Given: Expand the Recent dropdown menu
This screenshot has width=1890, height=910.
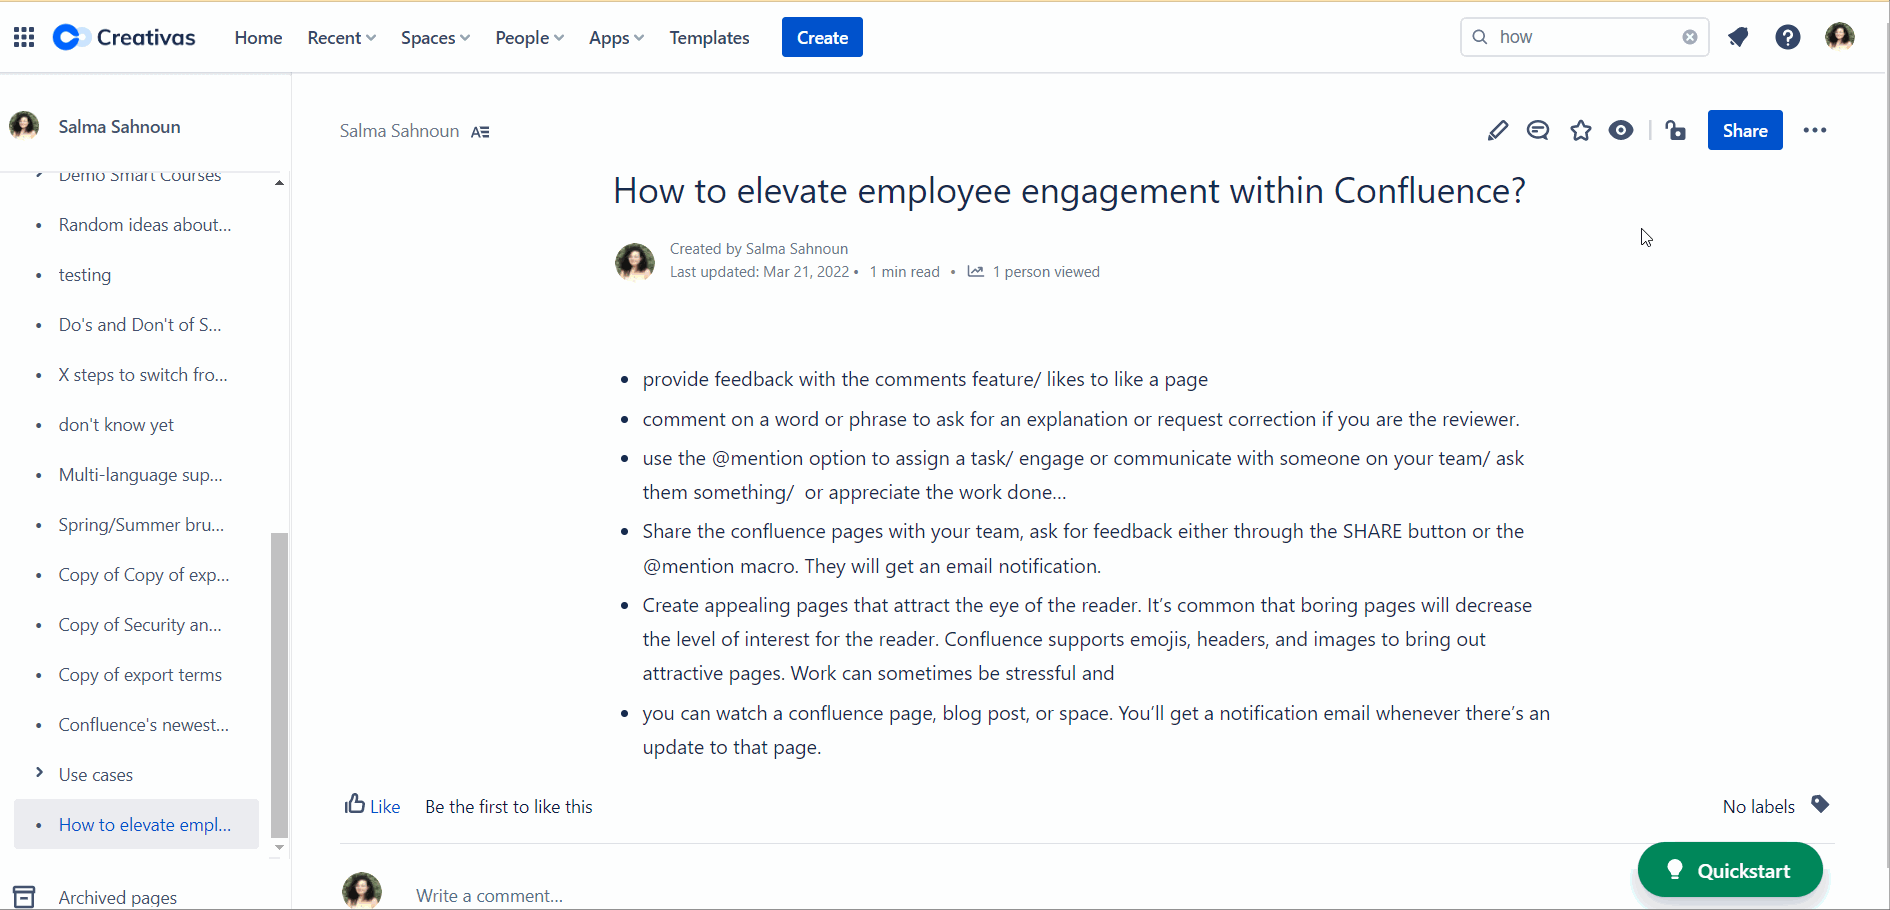Looking at the screenshot, I should (341, 38).
